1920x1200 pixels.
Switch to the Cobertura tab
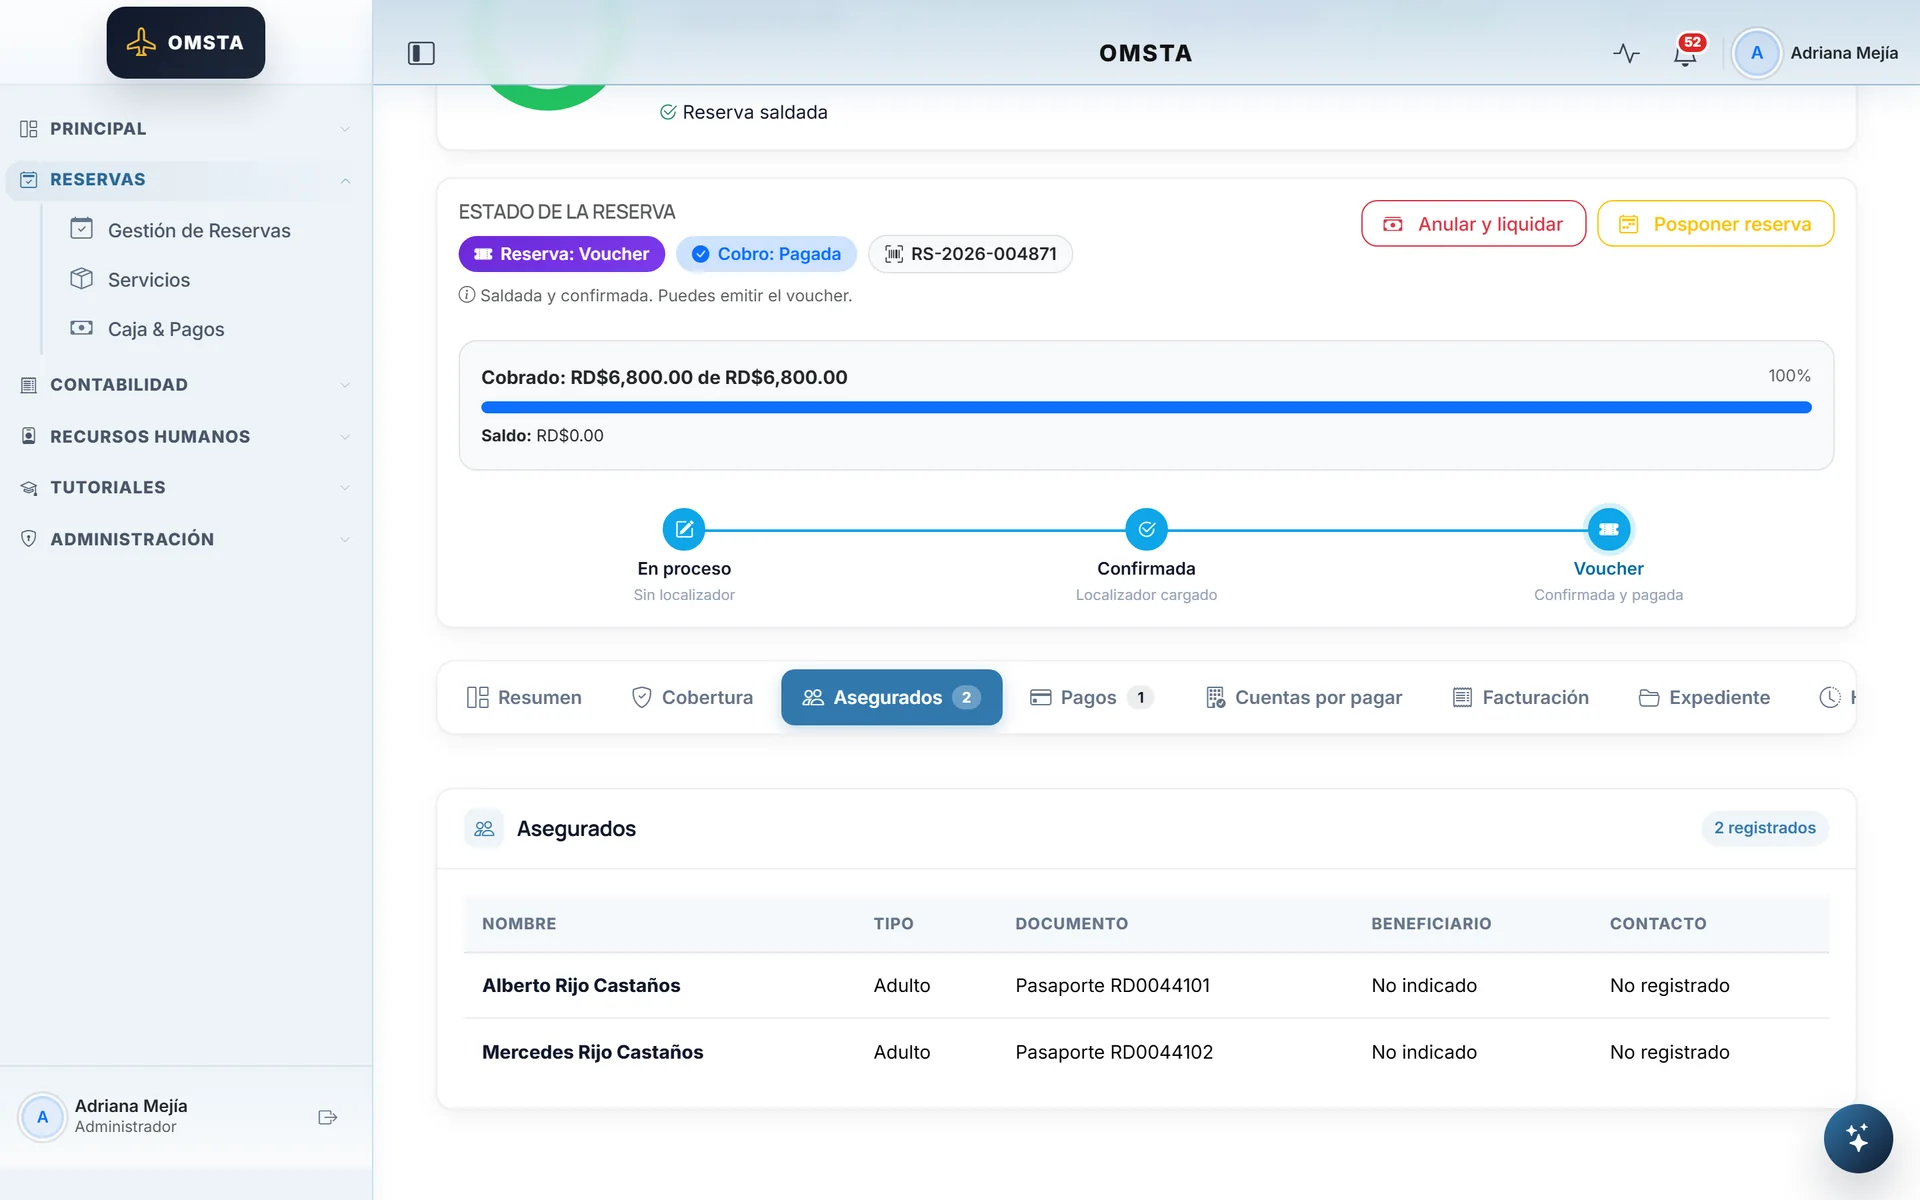tap(692, 697)
